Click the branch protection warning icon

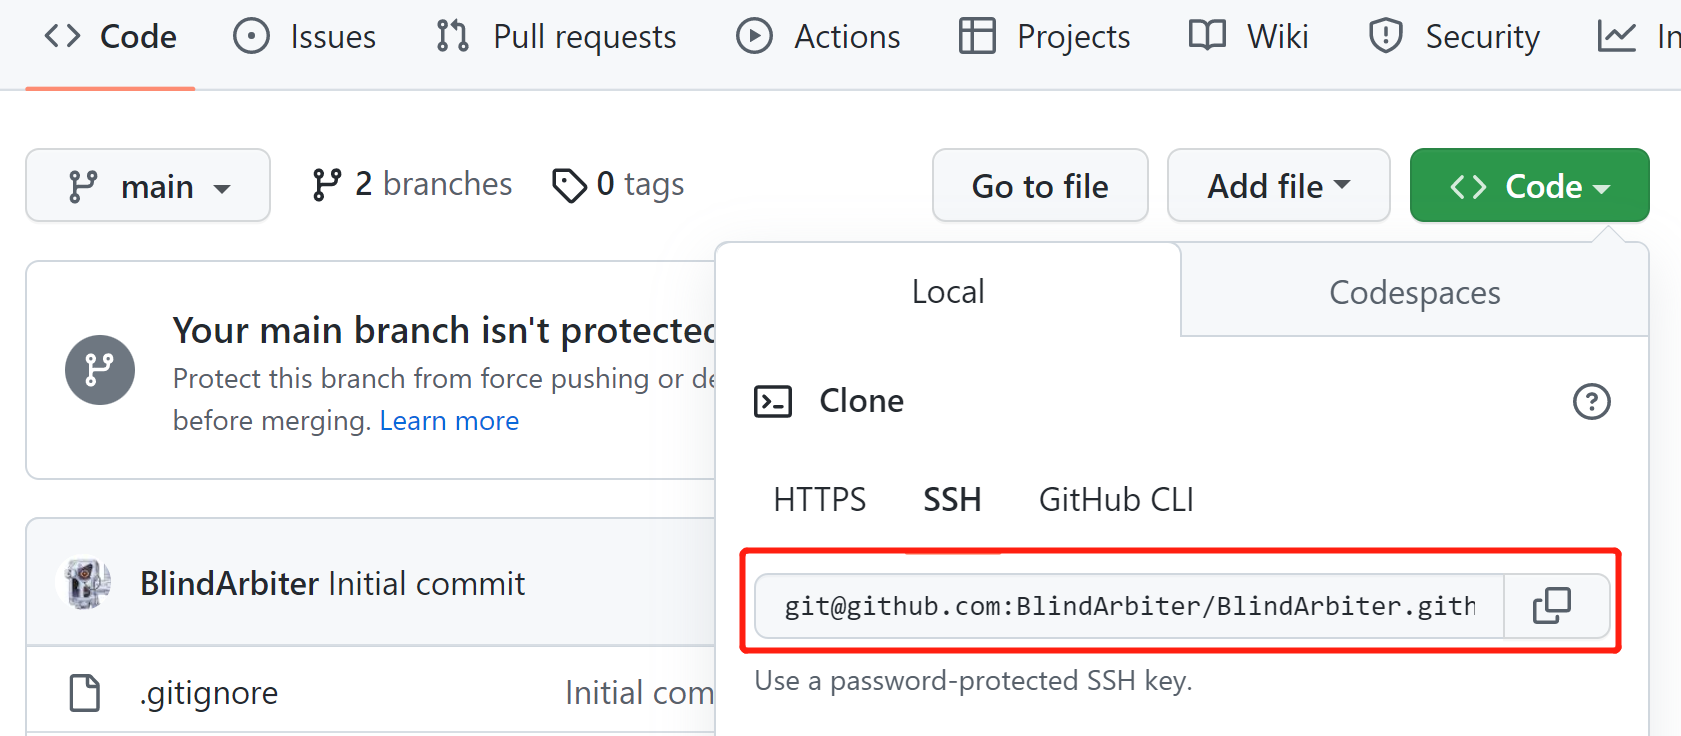click(x=100, y=370)
